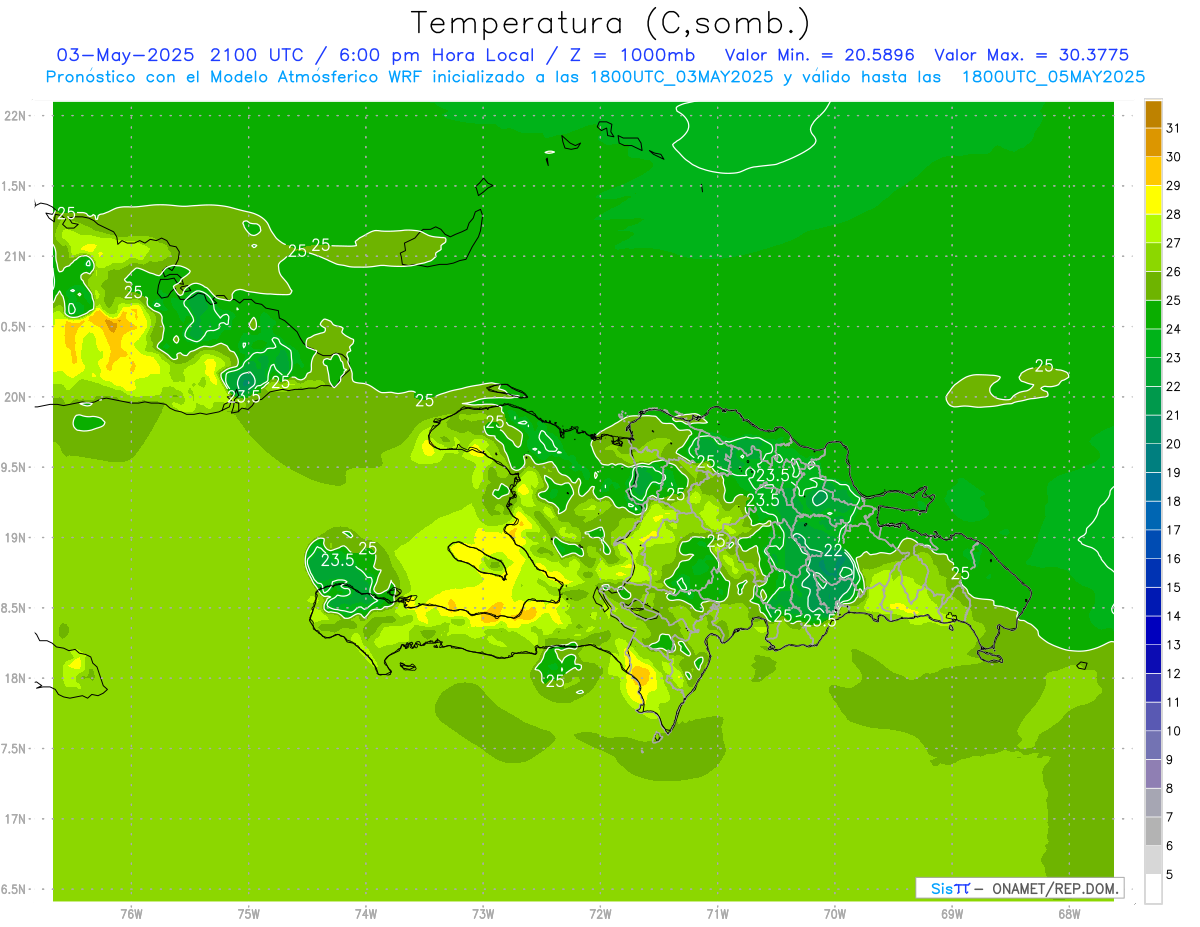1200x927 pixels.
Task: Click the legend scale label 20
Action: (1174, 444)
